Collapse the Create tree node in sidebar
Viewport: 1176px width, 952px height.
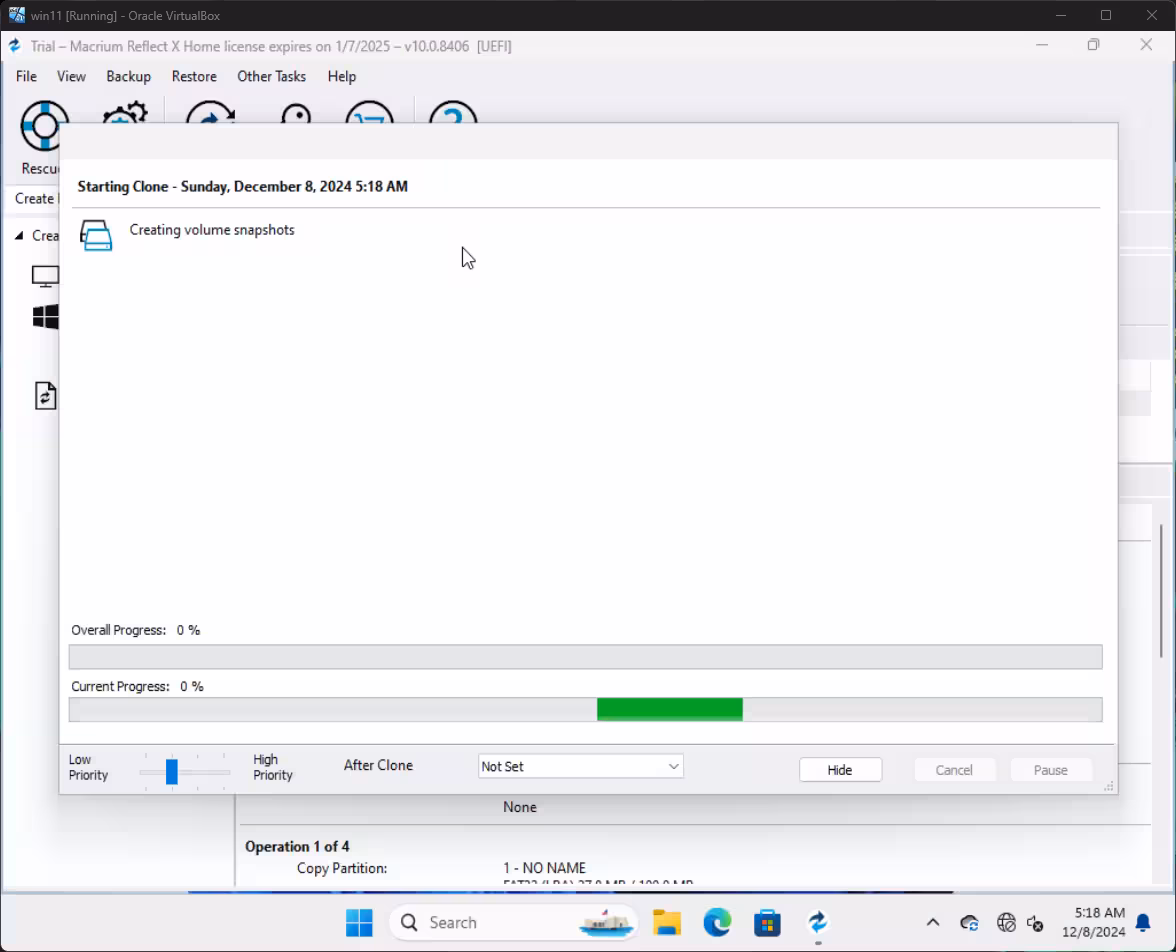[20, 236]
